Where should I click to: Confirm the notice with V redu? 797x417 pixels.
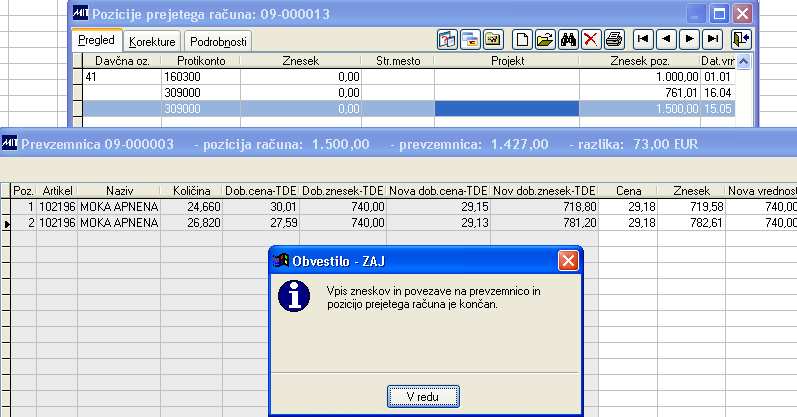coord(423,396)
